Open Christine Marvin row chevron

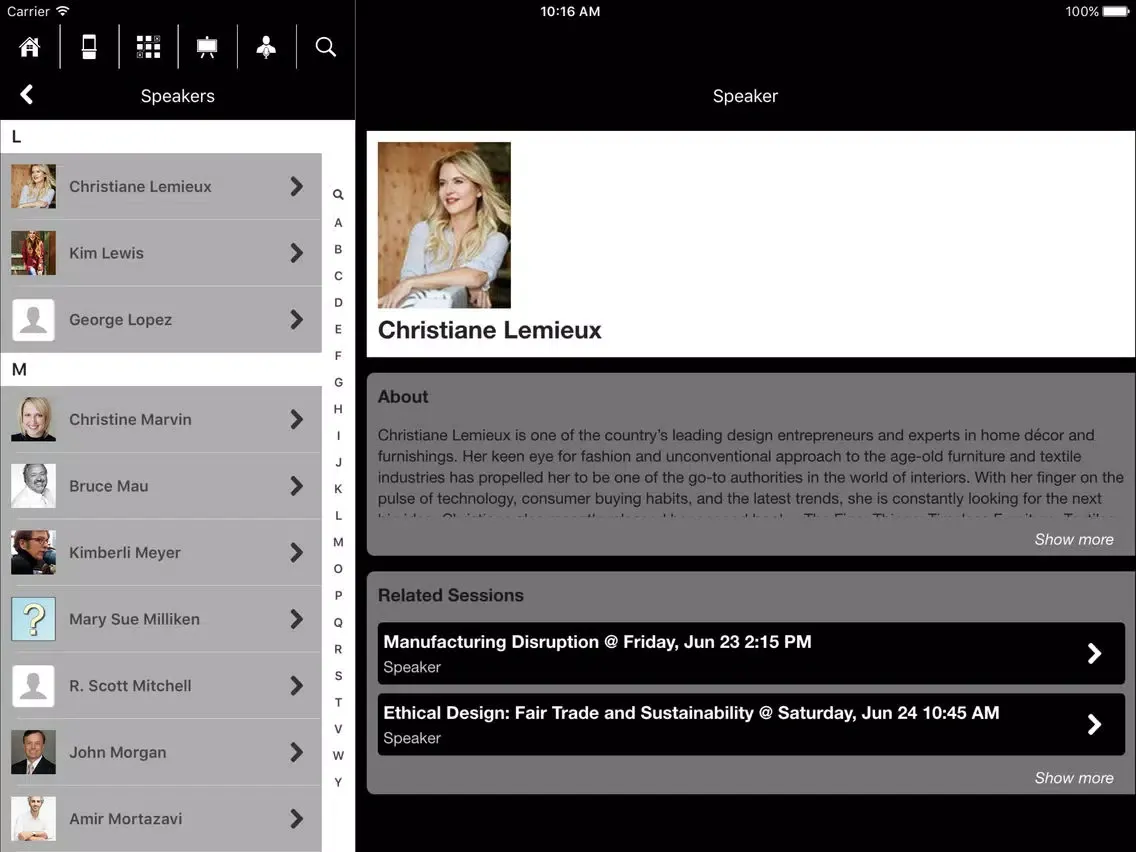coord(296,419)
